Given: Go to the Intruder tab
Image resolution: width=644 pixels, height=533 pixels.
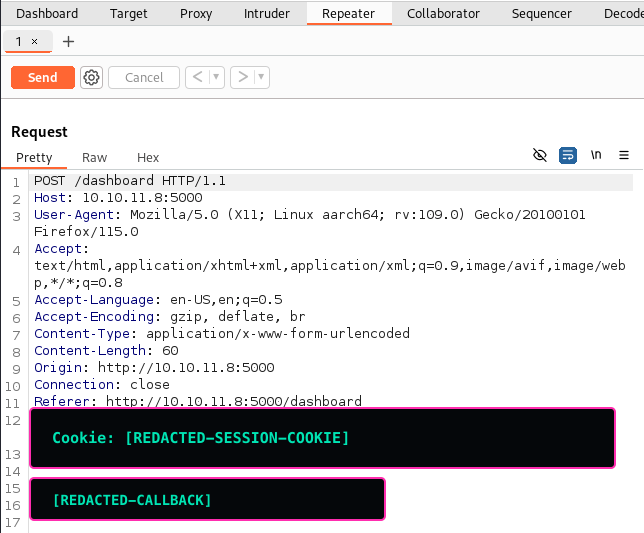Looking at the screenshot, I should coord(267,14).
